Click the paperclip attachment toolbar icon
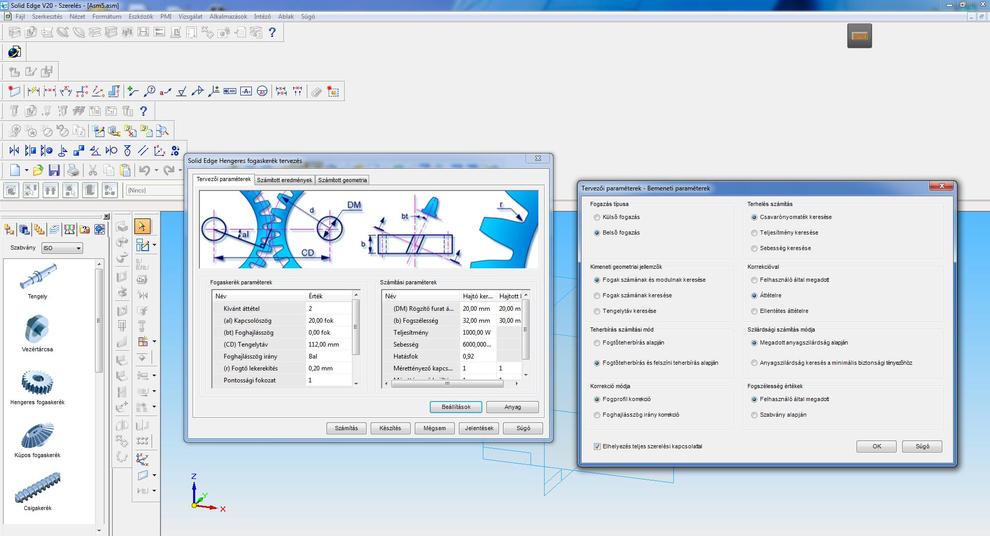The height and width of the screenshot is (536, 990). click(x=316, y=92)
